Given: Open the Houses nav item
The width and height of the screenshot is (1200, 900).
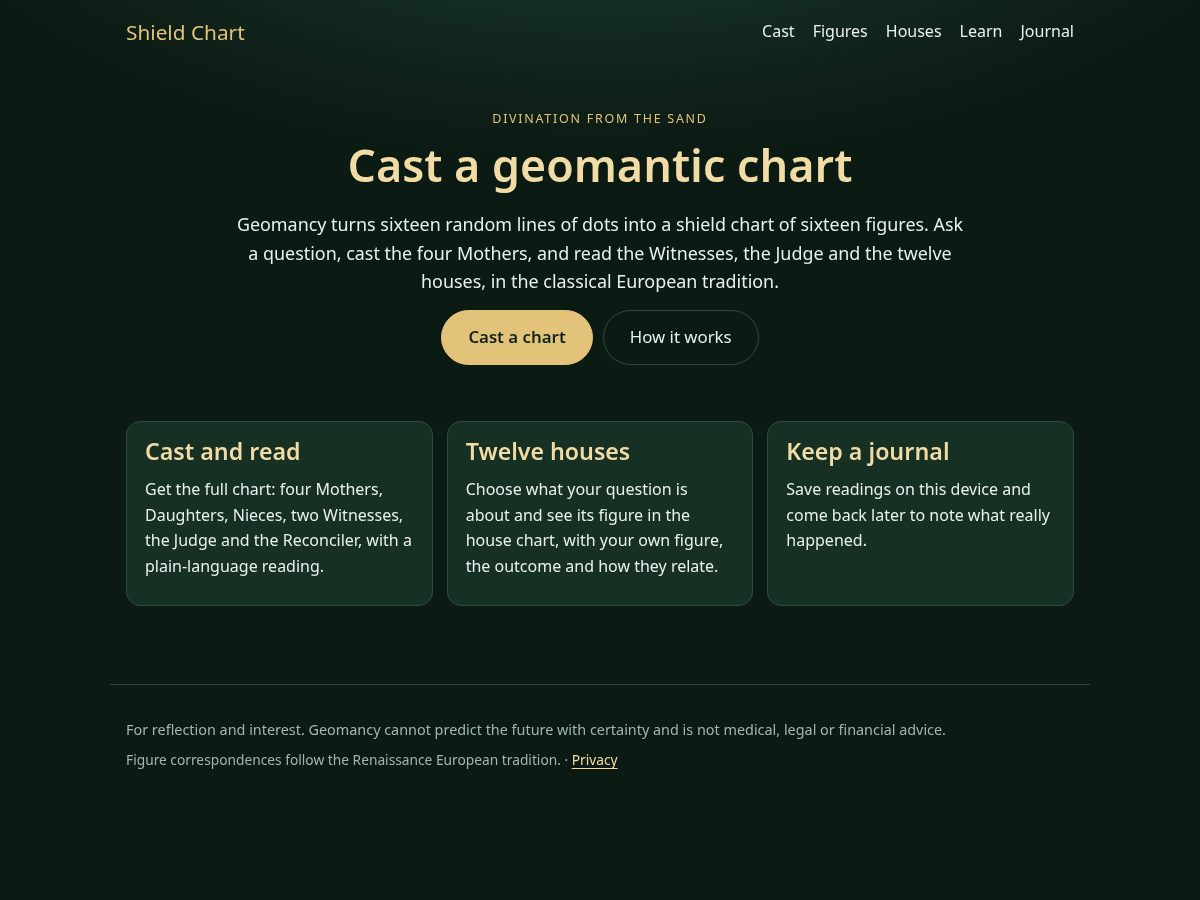Looking at the screenshot, I should click(x=913, y=31).
